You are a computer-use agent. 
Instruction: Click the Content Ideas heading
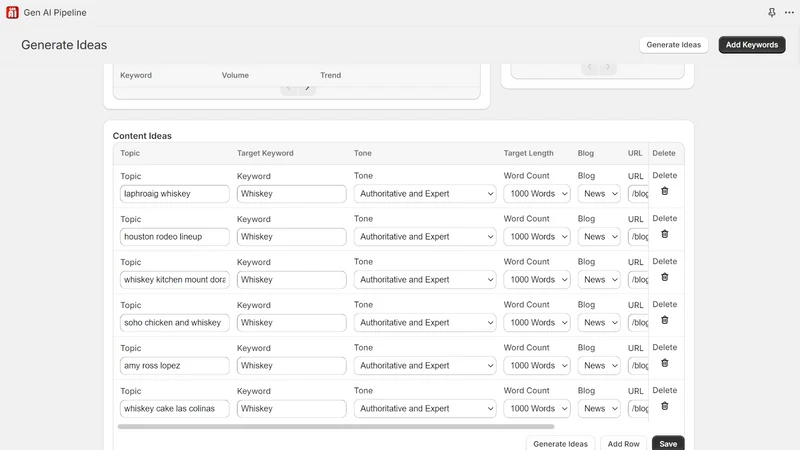(142, 136)
